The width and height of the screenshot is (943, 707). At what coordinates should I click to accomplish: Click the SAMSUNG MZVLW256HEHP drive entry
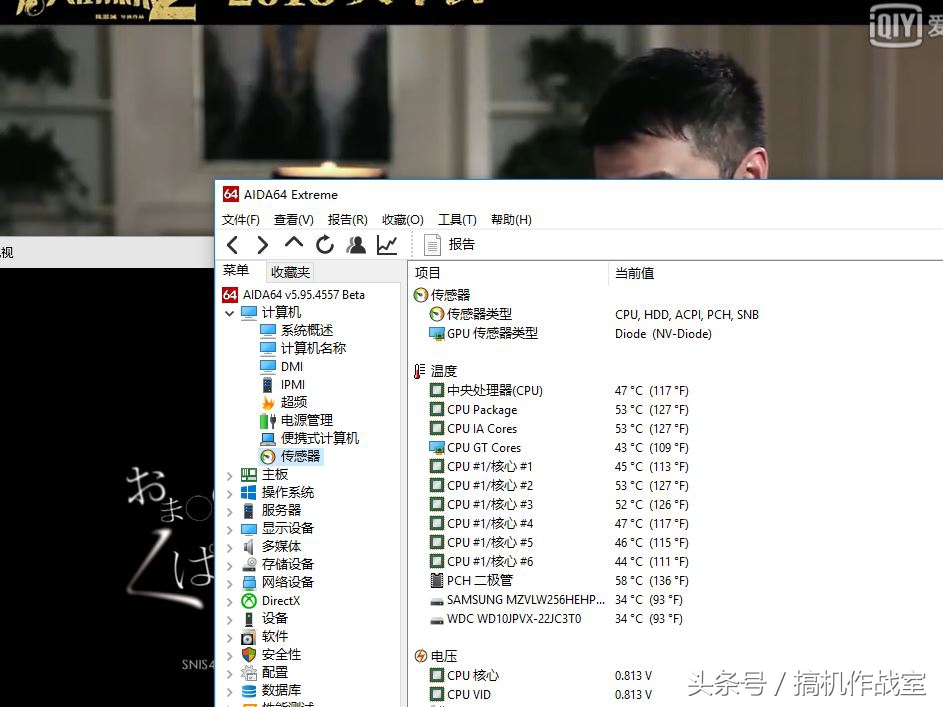pos(528,600)
